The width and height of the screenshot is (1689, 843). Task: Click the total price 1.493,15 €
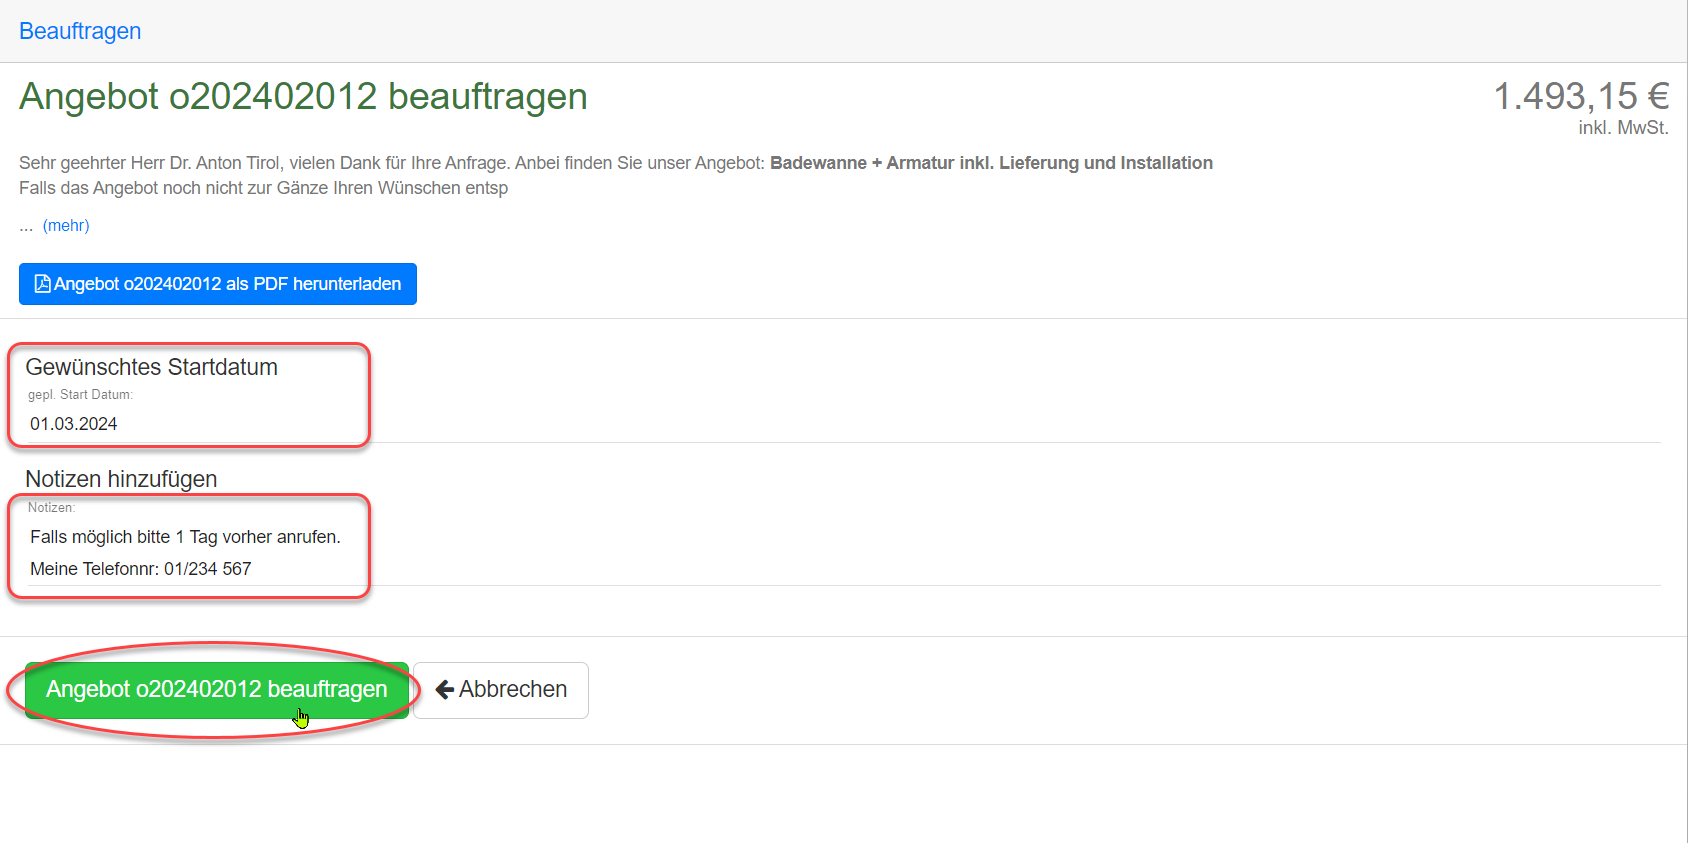[1581, 96]
